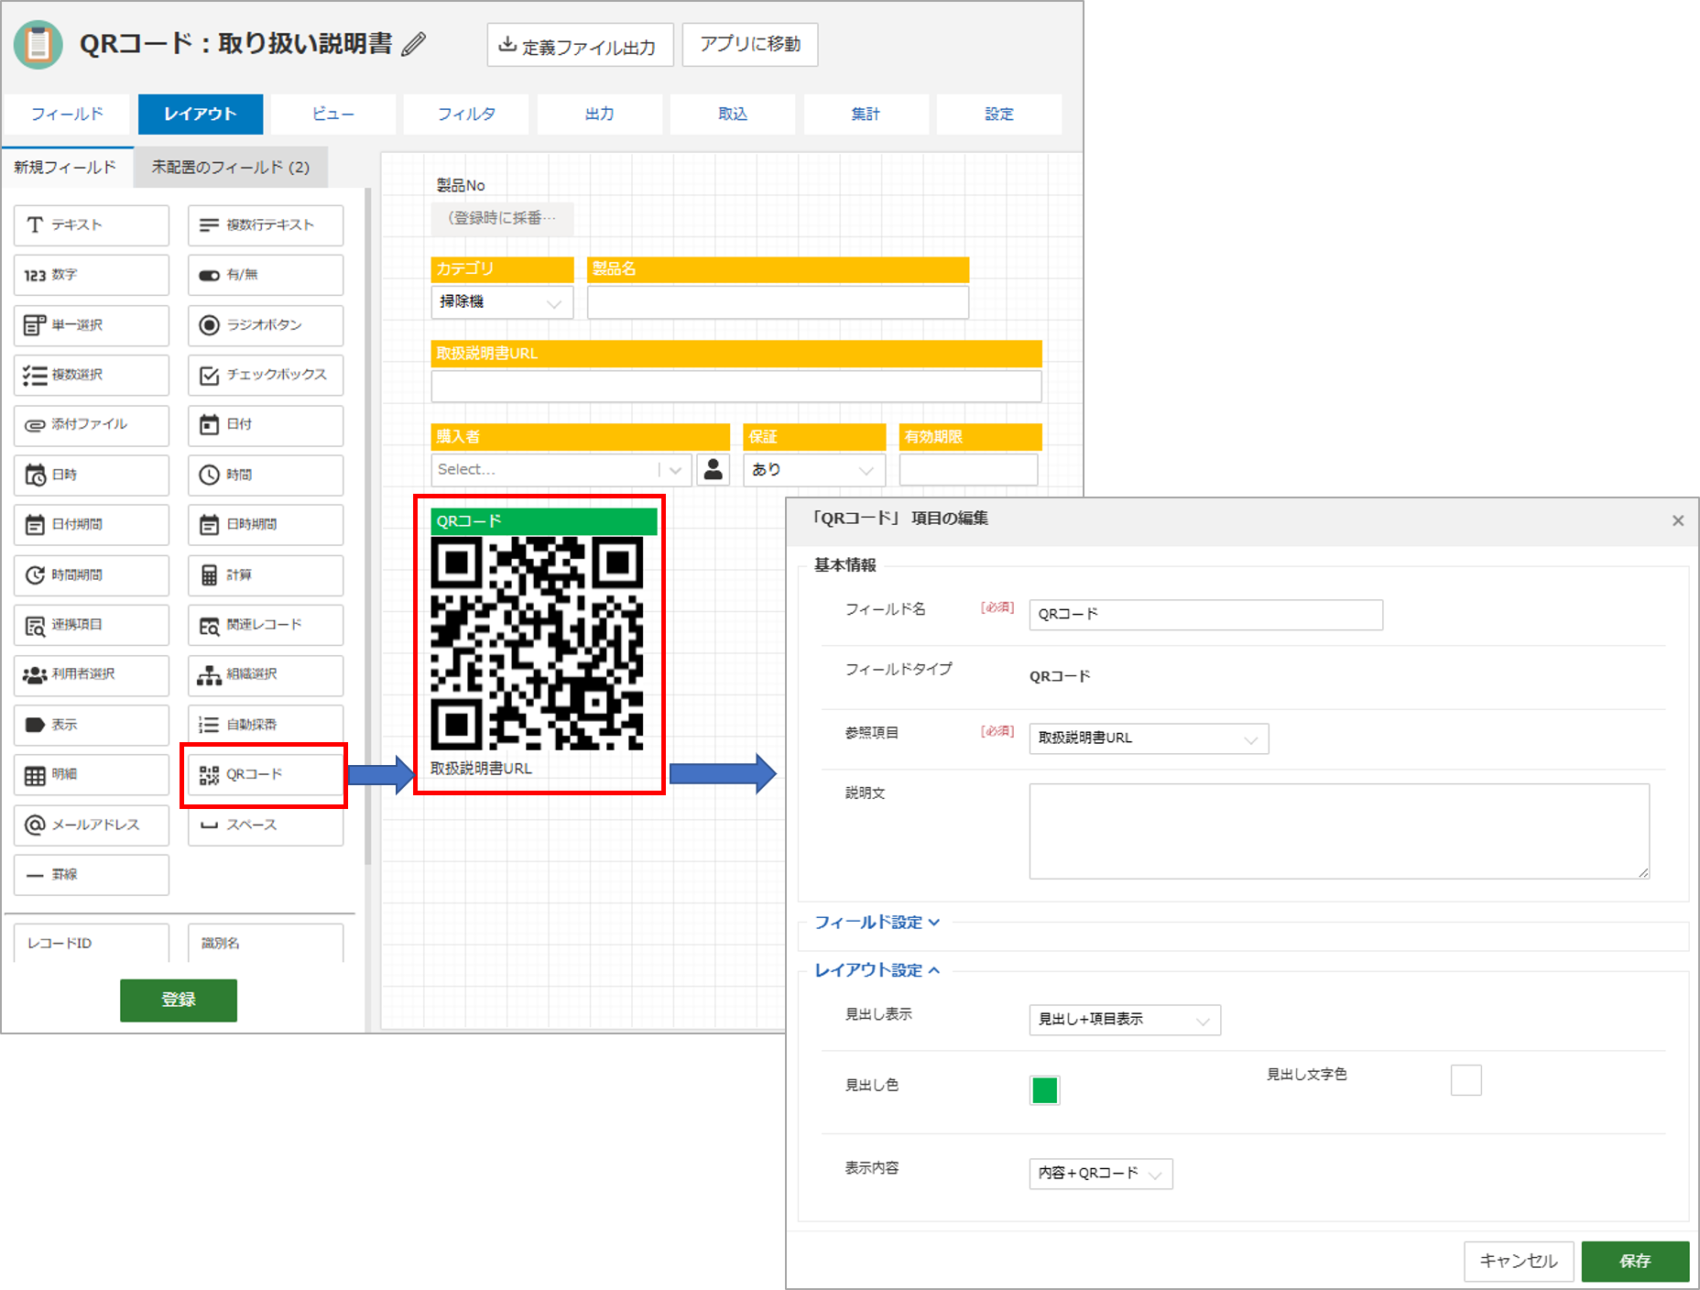The width and height of the screenshot is (1700, 1290).
Task: Choose the 数字 field type
Action: tap(91, 275)
